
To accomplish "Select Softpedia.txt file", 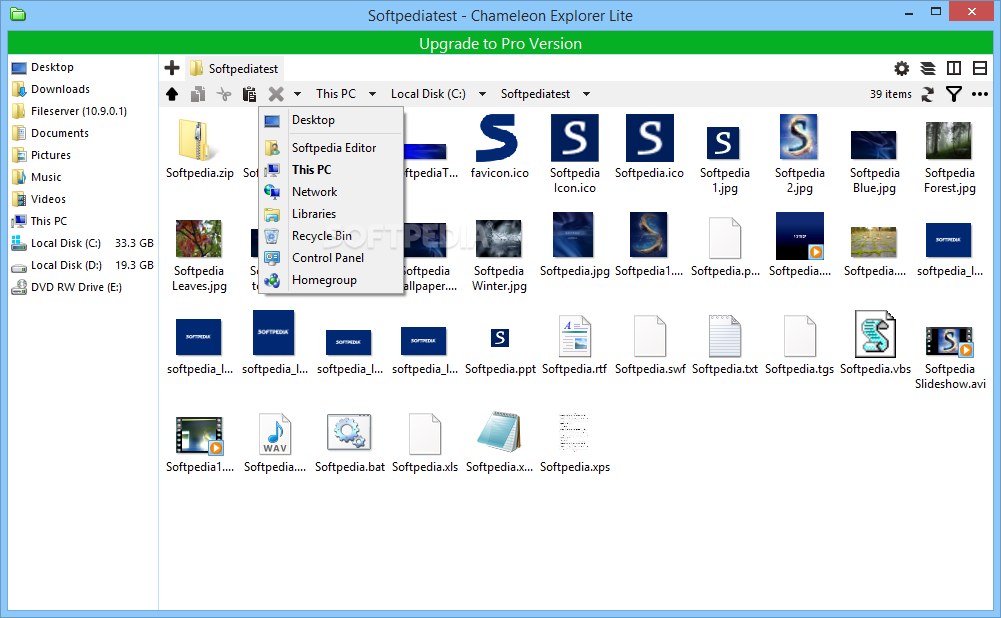I will pos(725,345).
